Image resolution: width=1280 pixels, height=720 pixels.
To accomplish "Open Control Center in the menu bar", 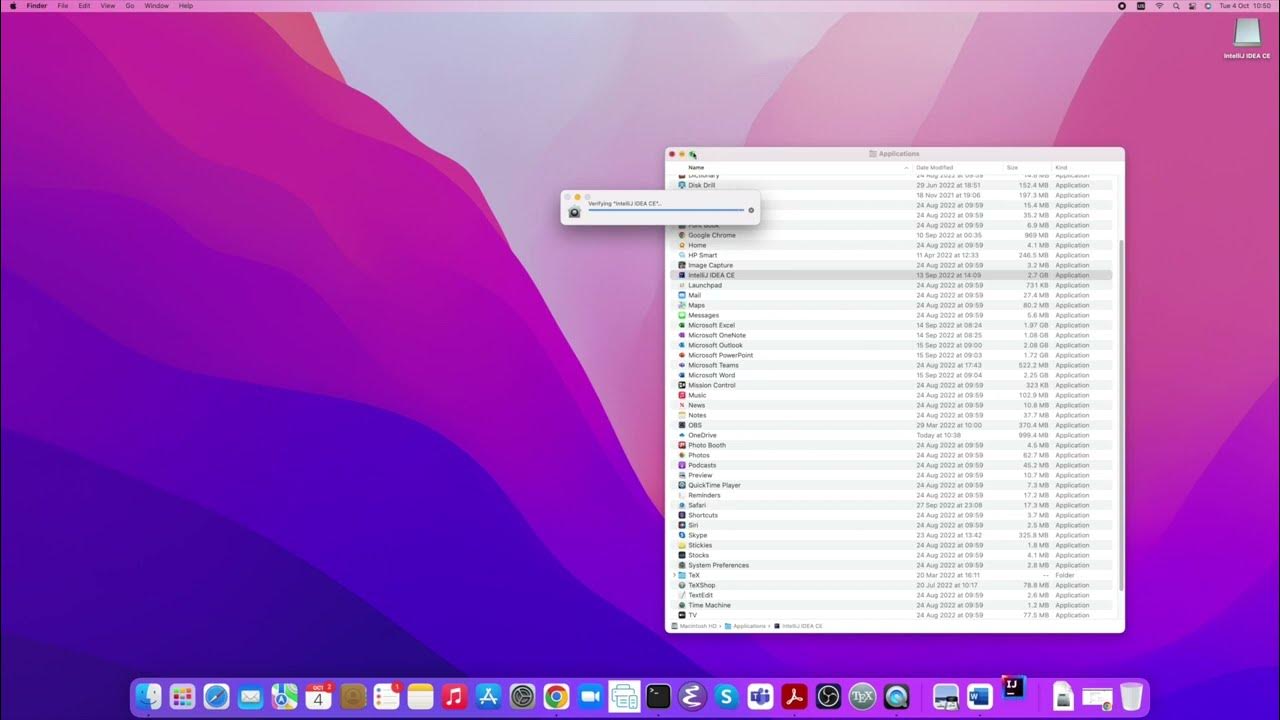I will [x=1193, y=6].
